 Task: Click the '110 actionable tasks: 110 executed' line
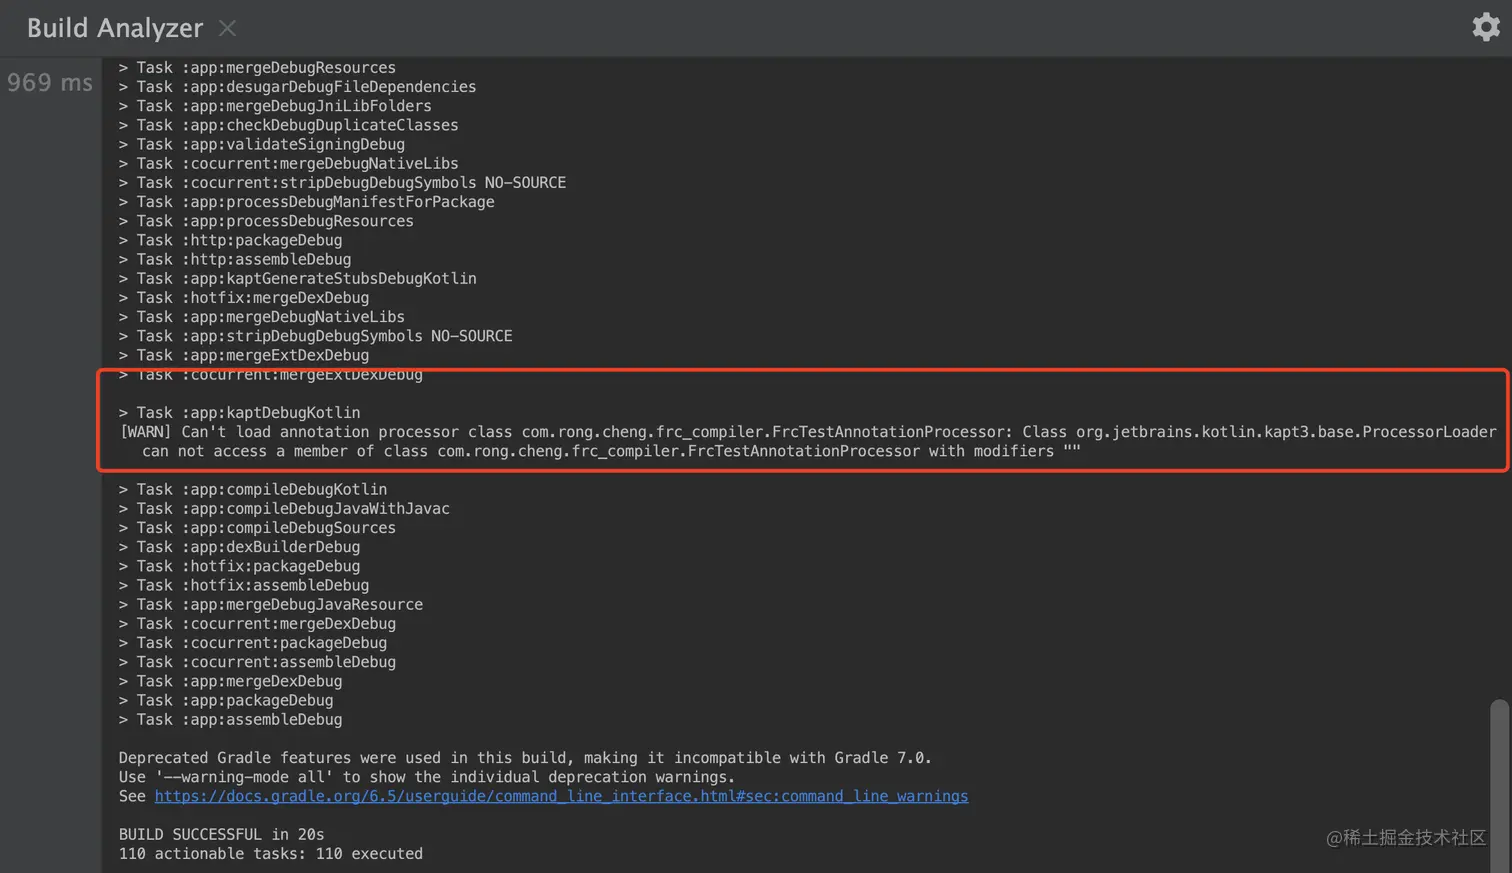point(271,854)
